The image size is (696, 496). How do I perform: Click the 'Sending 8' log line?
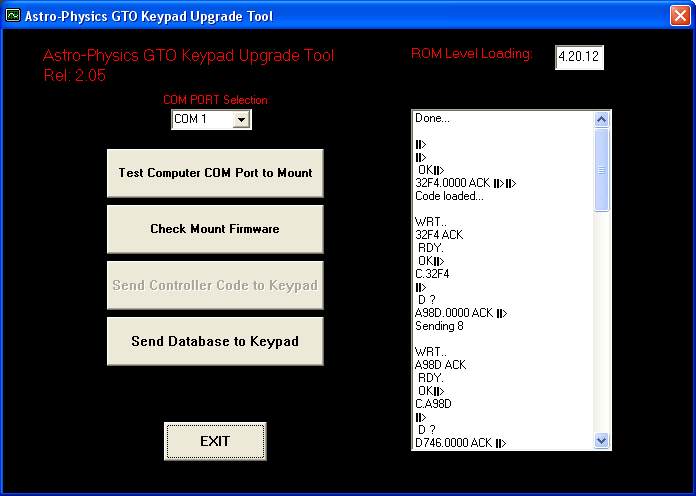pyautogui.click(x=439, y=326)
